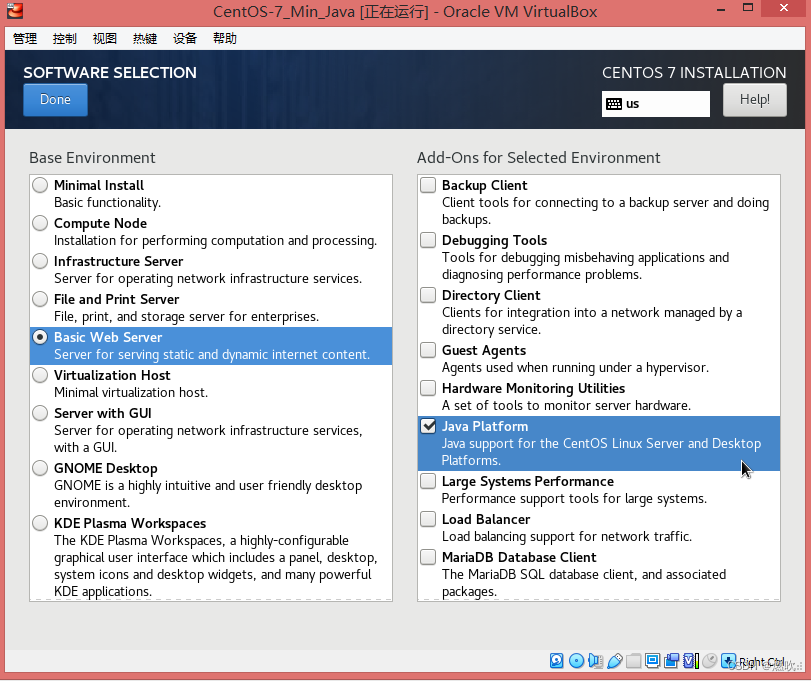Enable the Backup Client add-on
Screen dimensions: 811x681
coord(428,185)
